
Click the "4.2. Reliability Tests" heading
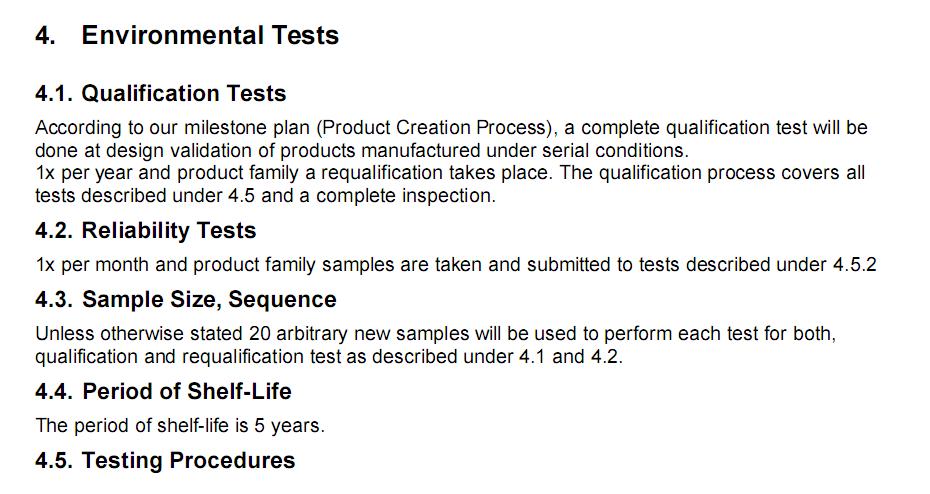[x=145, y=231]
